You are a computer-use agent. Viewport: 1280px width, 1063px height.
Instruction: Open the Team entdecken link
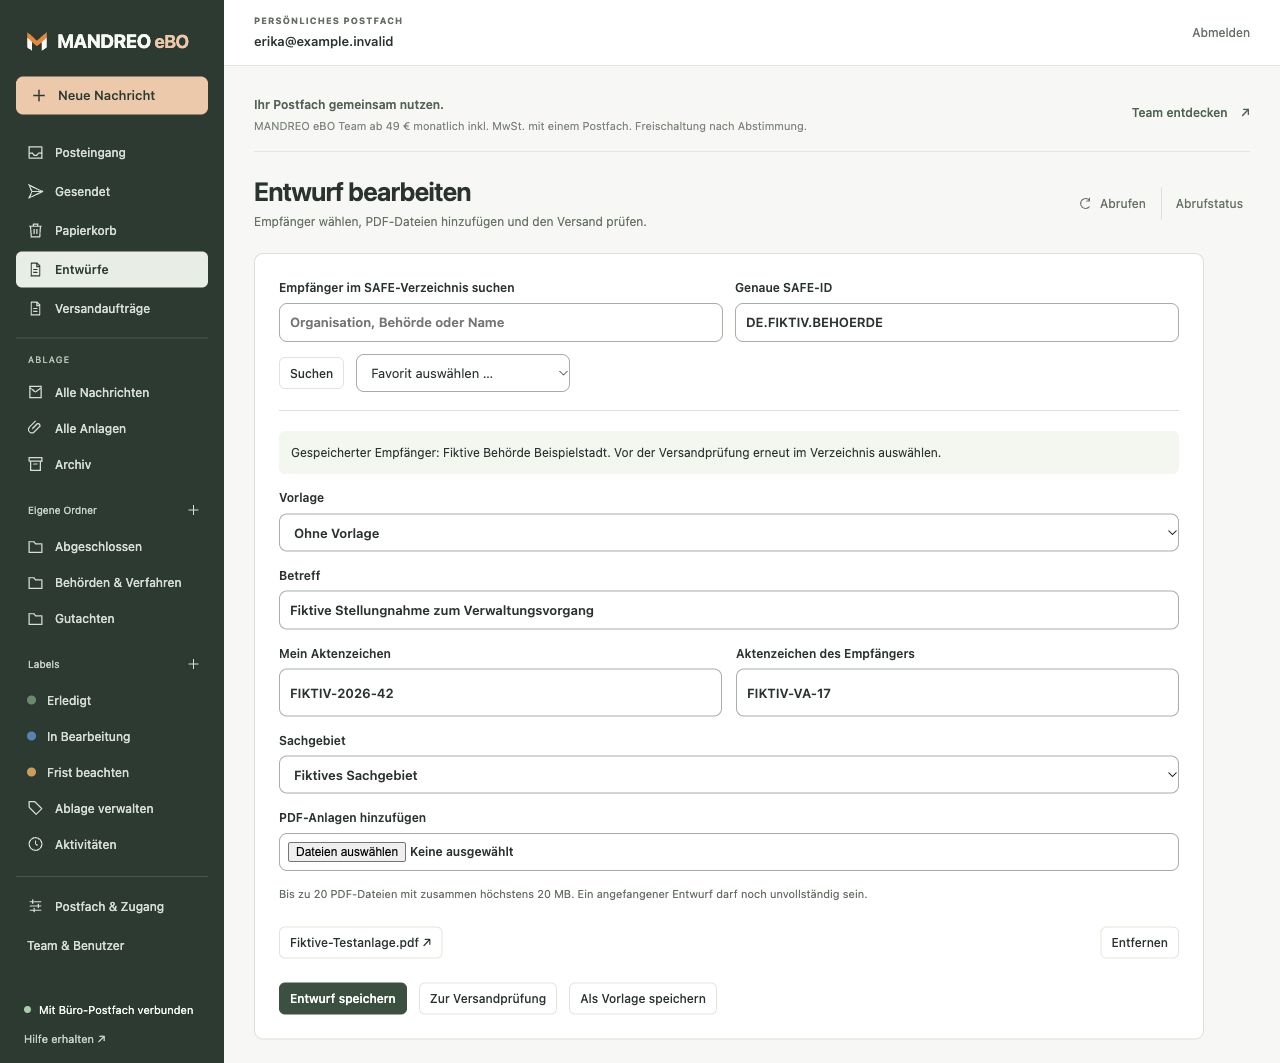(x=1191, y=113)
